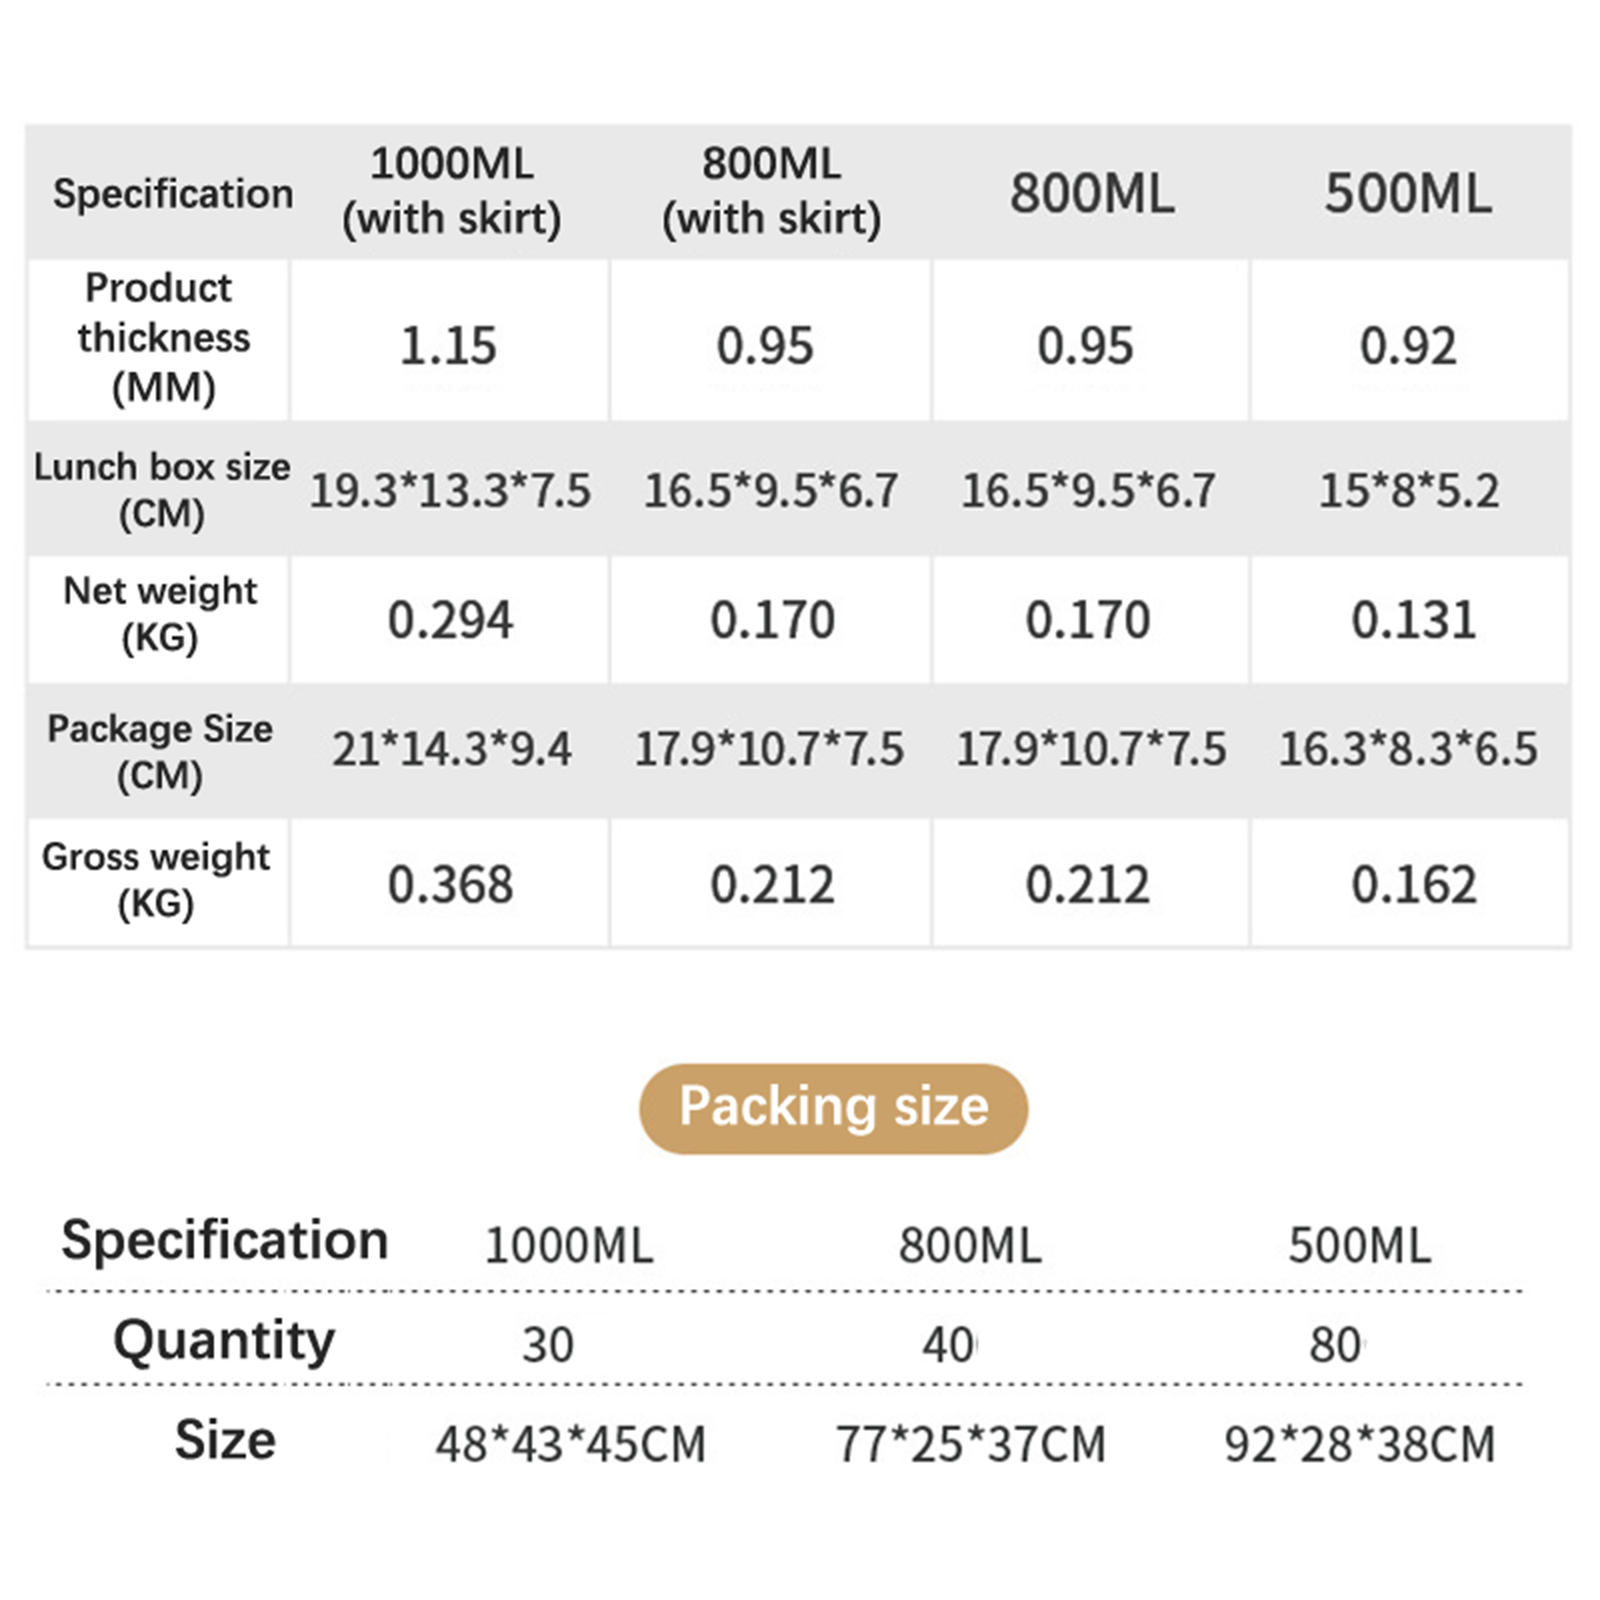Screen dimensions: 1600x1600
Task: Select the 0.92 thickness value
Action: pyautogui.click(x=1408, y=346)
